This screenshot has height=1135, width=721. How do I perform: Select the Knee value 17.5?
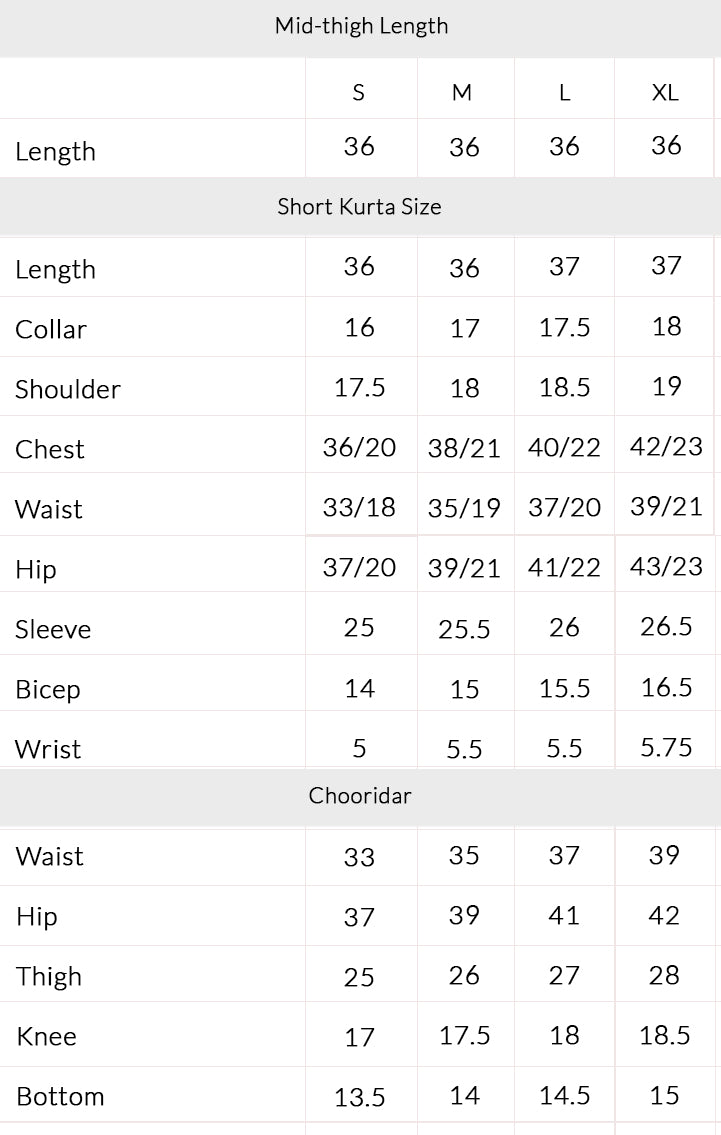point(464,1035)
